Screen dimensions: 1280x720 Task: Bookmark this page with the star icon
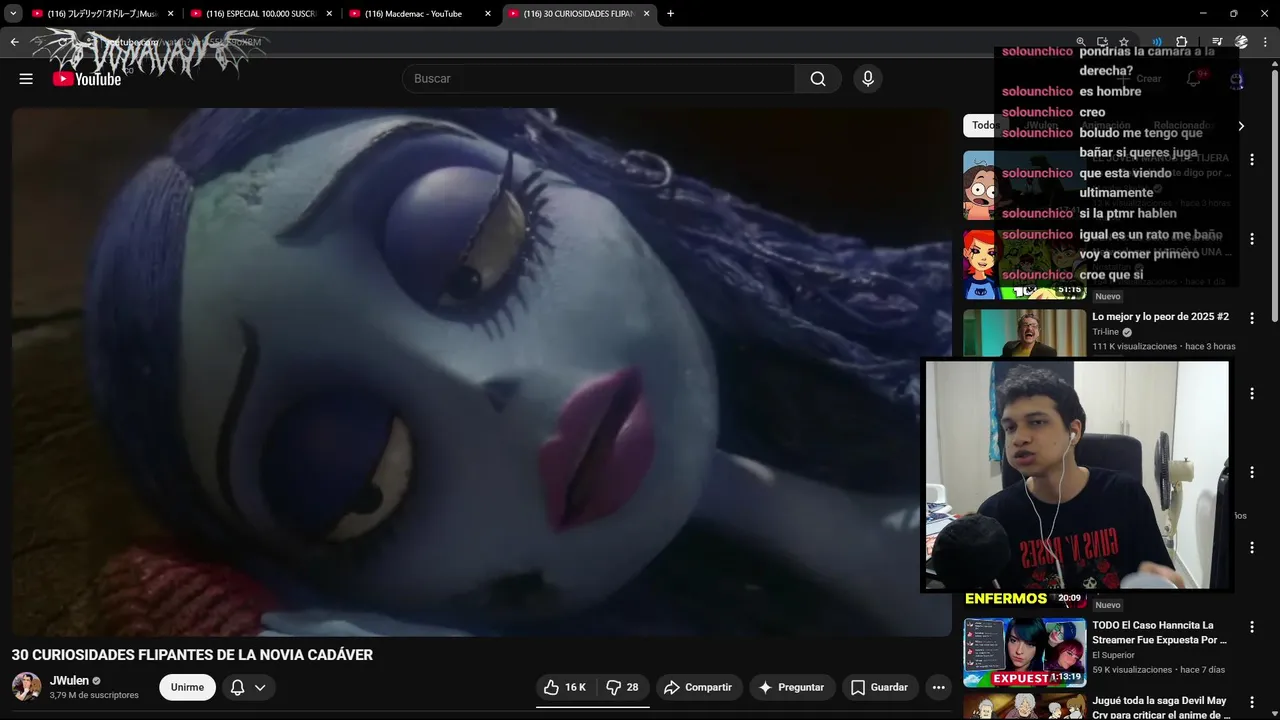pyautogui.click(x=1124, y=42)
